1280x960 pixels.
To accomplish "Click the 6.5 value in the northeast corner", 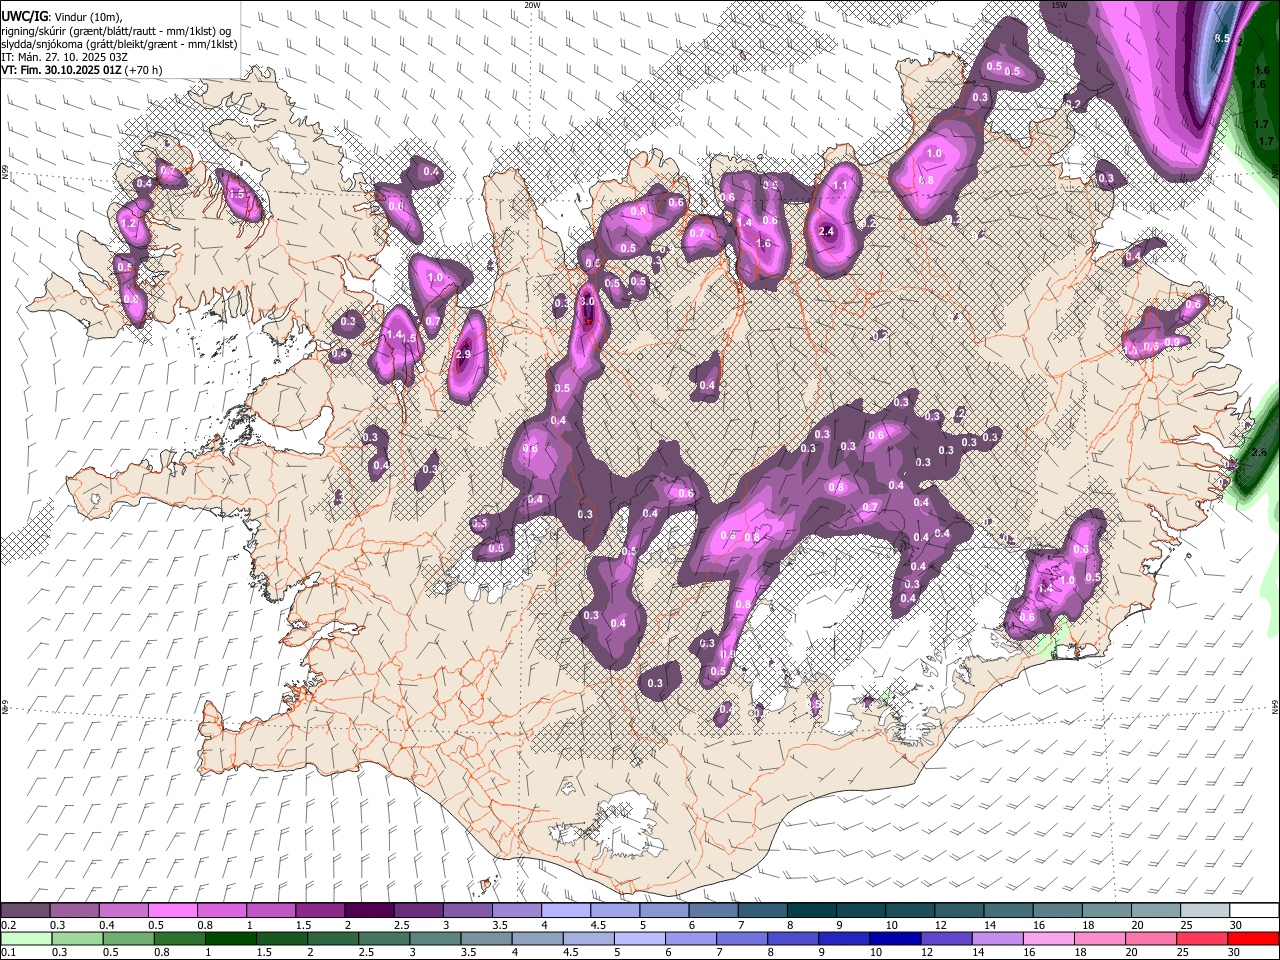I will 1221,38.
